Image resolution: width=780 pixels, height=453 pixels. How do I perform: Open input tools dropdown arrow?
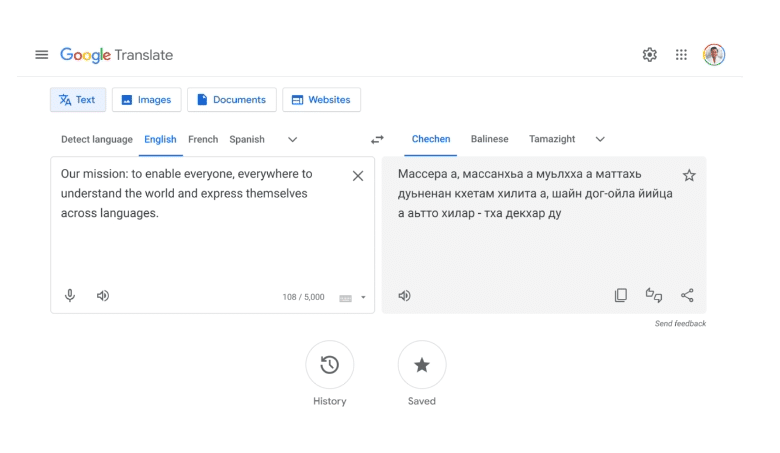pyautogui.click(x=363, y=297)
